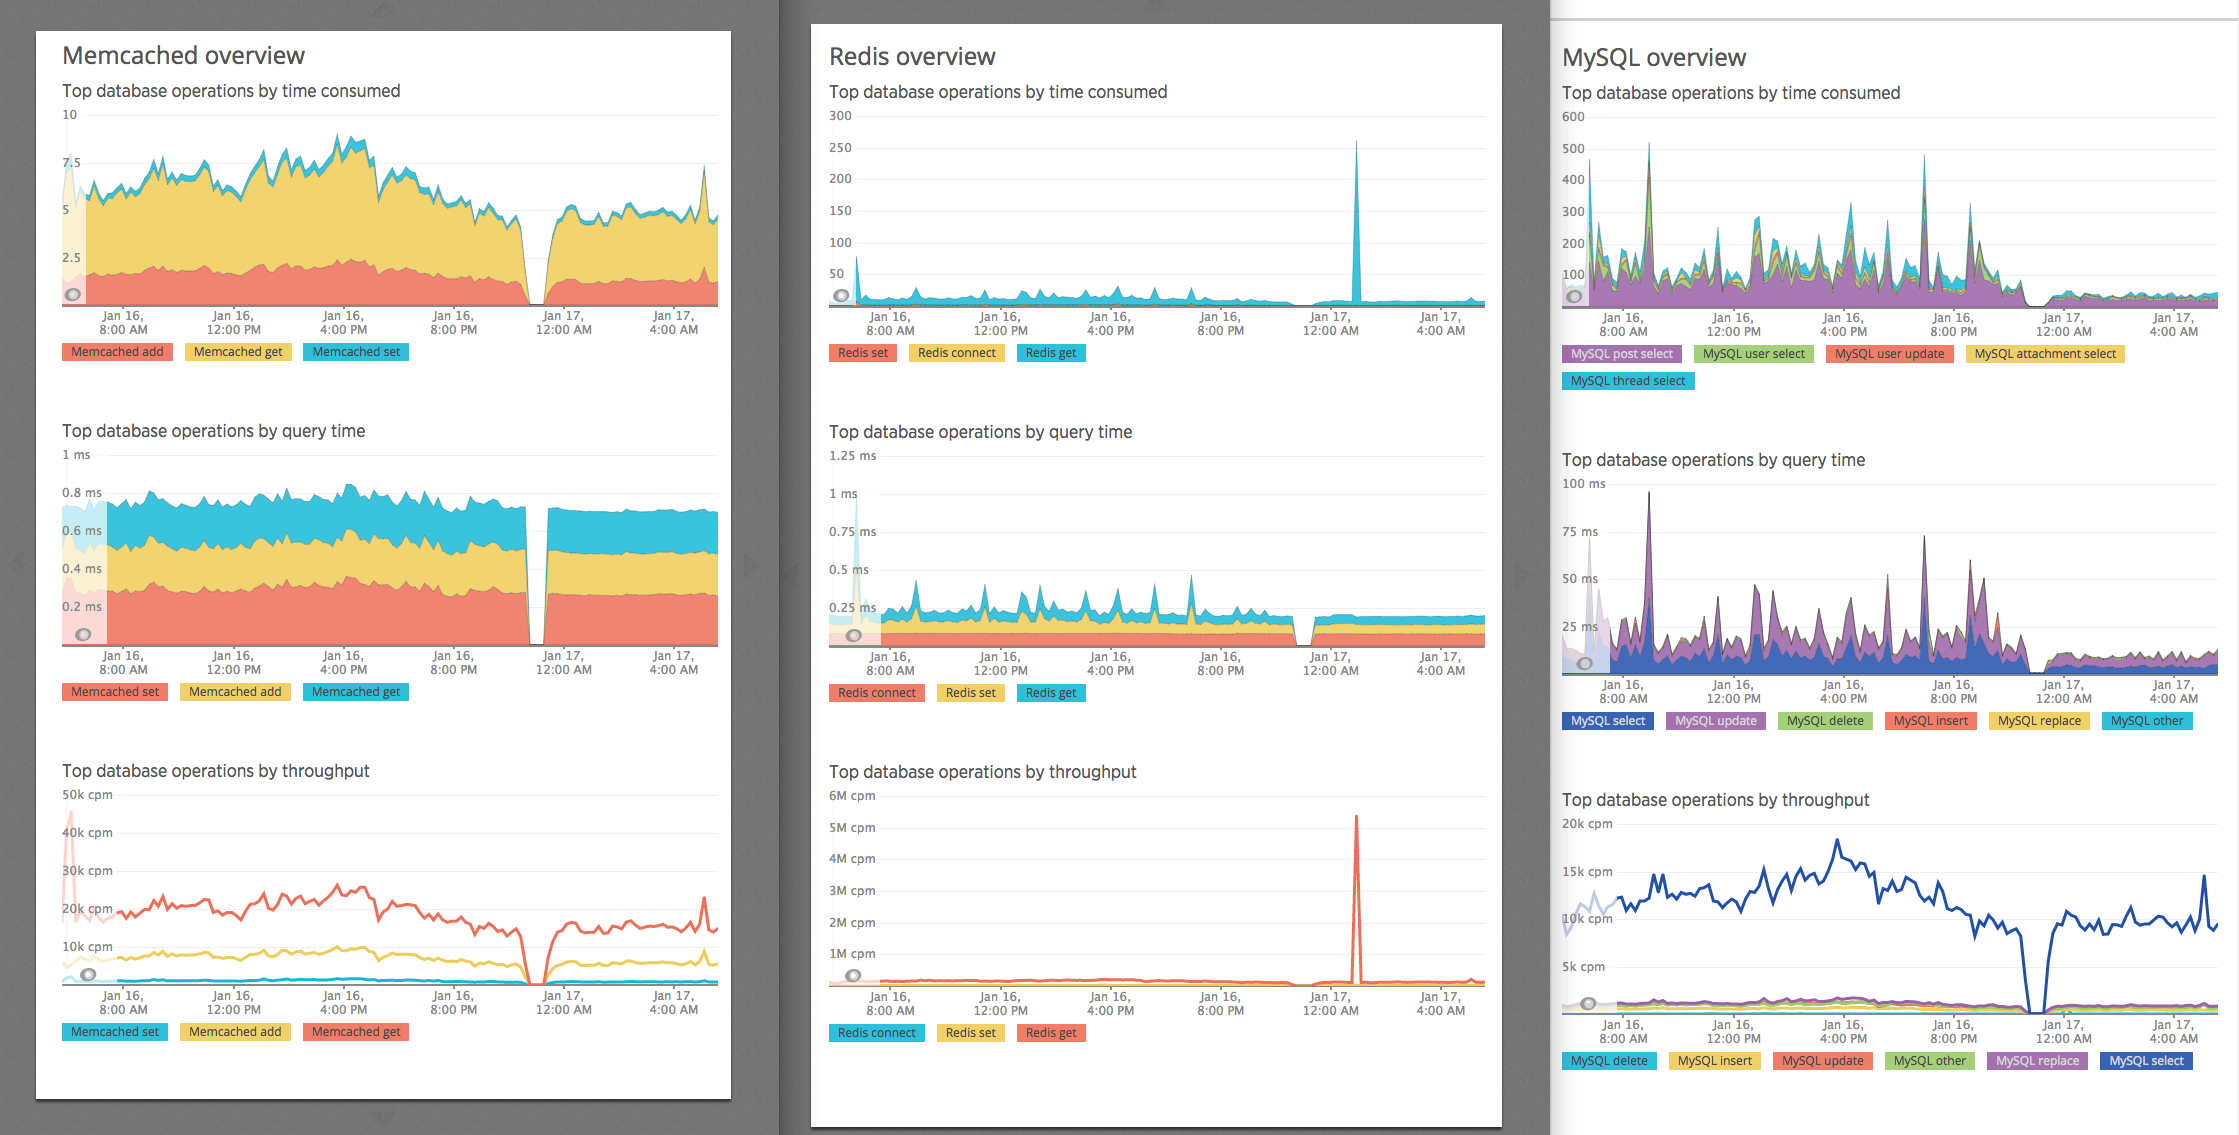Click the grey circle marker in MySQL time consumed chart
Screen dimensions: 2239x1135
coord(1575,296)
